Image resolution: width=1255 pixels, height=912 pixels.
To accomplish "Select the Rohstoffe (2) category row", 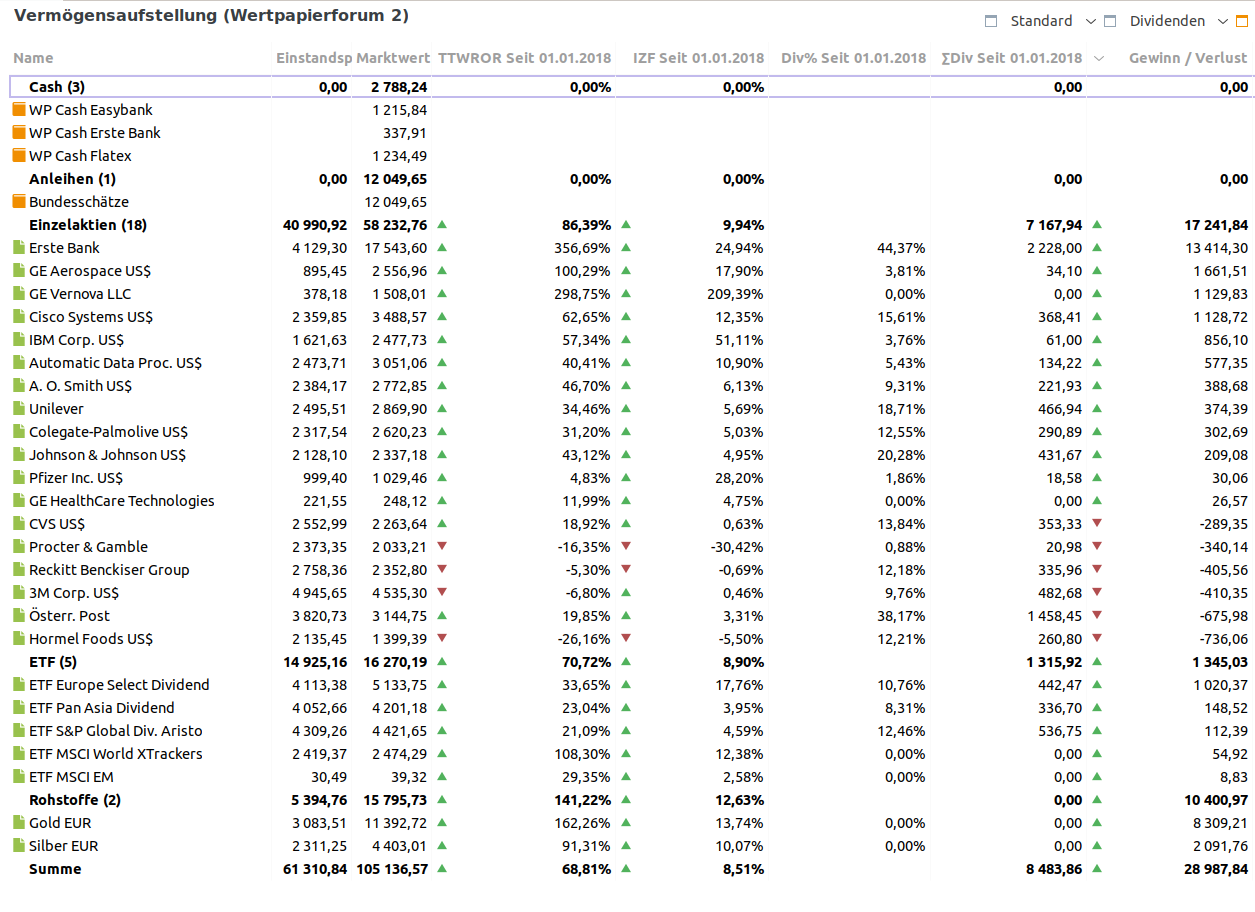I will pyautogui.click(x=631, y=800).
